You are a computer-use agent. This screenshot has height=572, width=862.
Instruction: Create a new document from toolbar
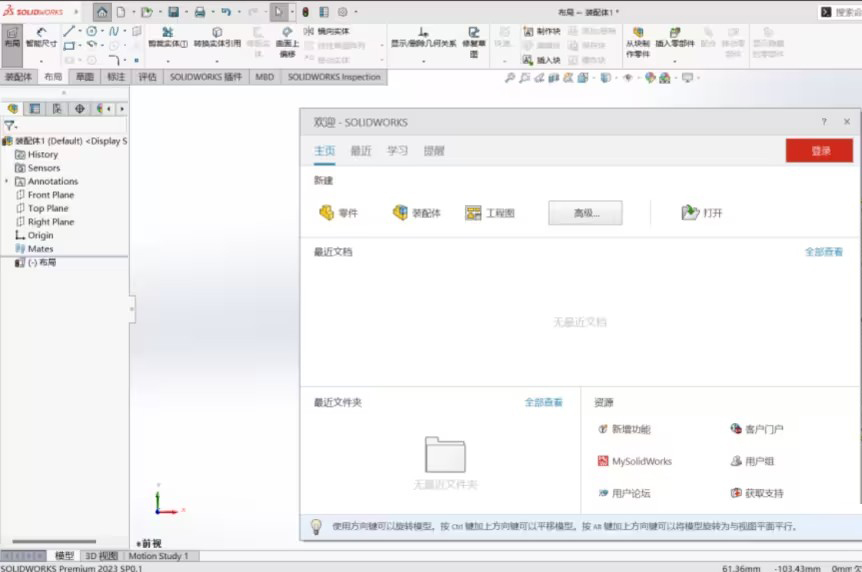click(x=121, y=12)
